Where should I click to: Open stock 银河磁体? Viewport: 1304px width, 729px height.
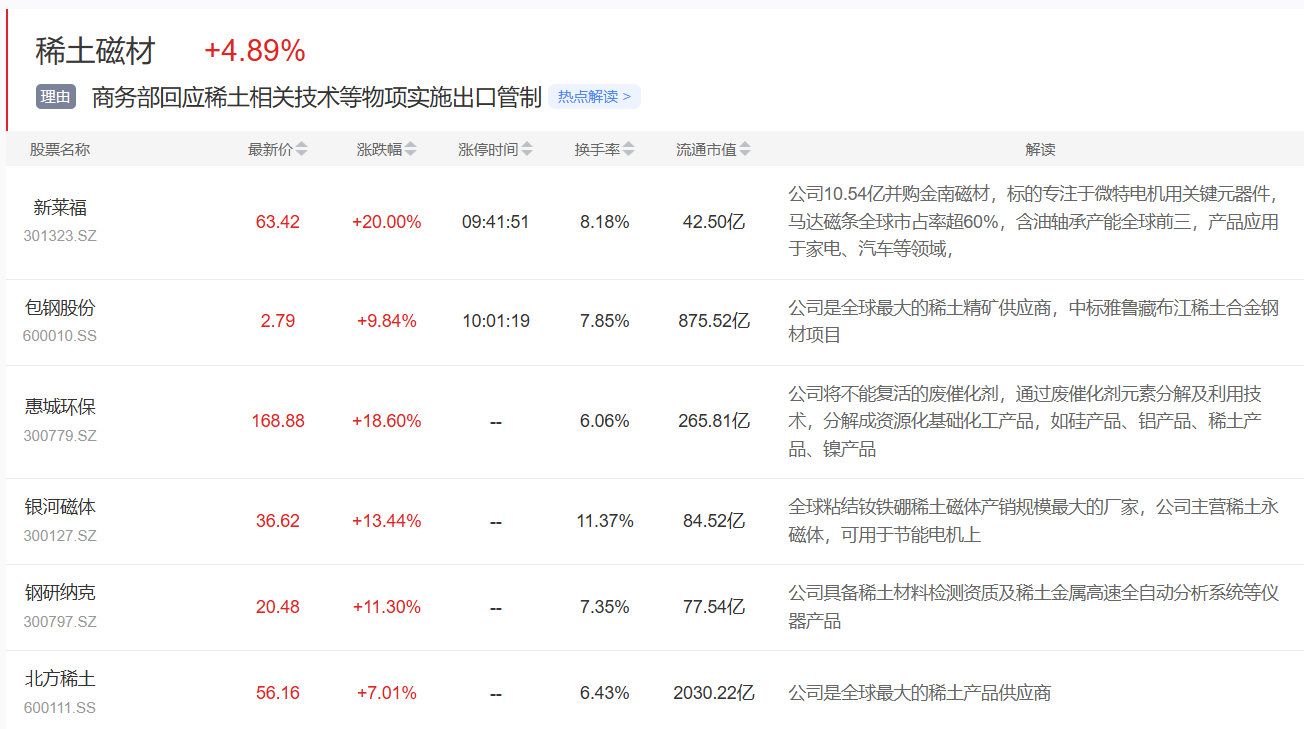tap(60, 507)
